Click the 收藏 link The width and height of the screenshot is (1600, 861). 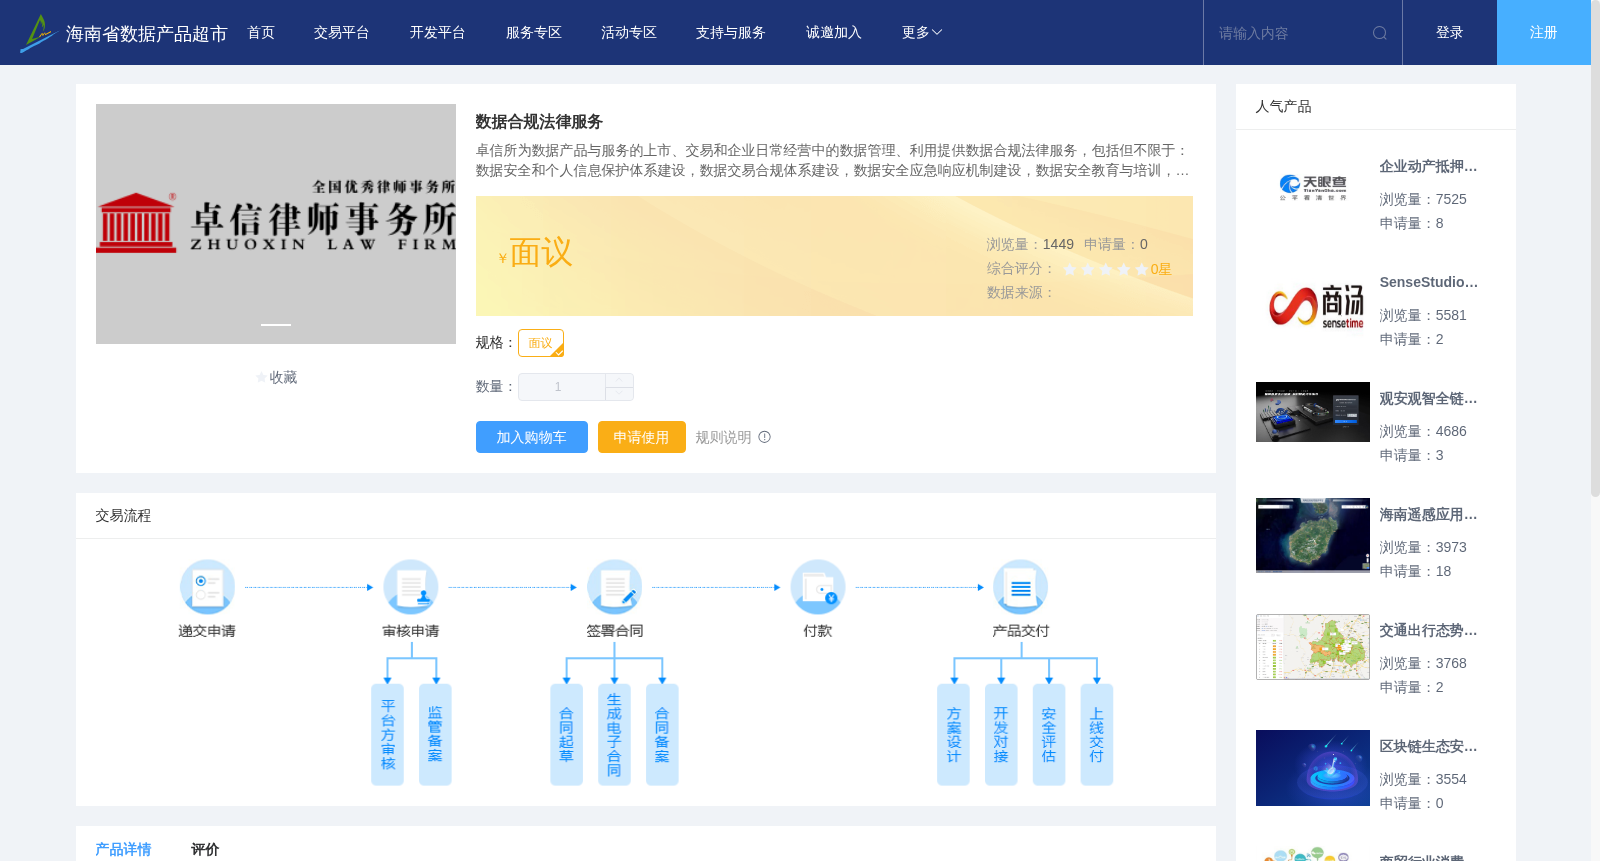(x=283, y=378)
